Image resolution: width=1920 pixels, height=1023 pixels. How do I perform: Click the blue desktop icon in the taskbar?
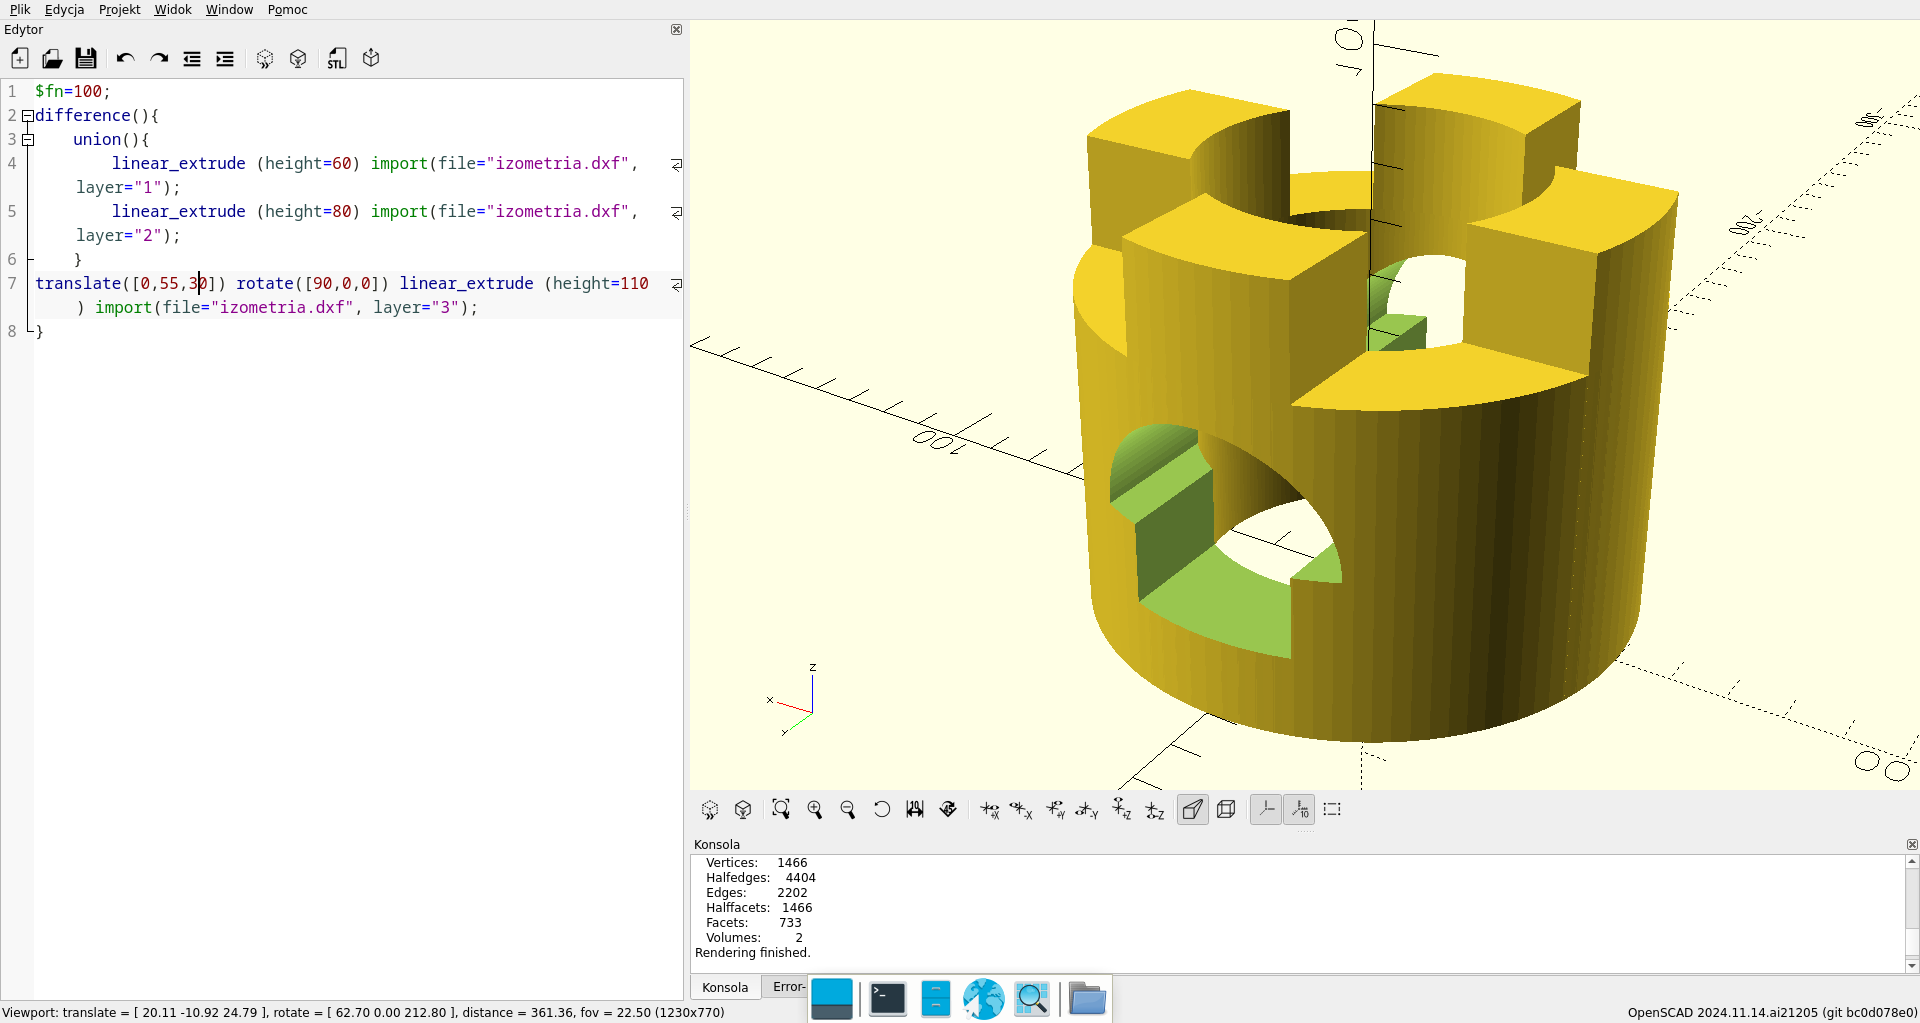tap(832, 999)
